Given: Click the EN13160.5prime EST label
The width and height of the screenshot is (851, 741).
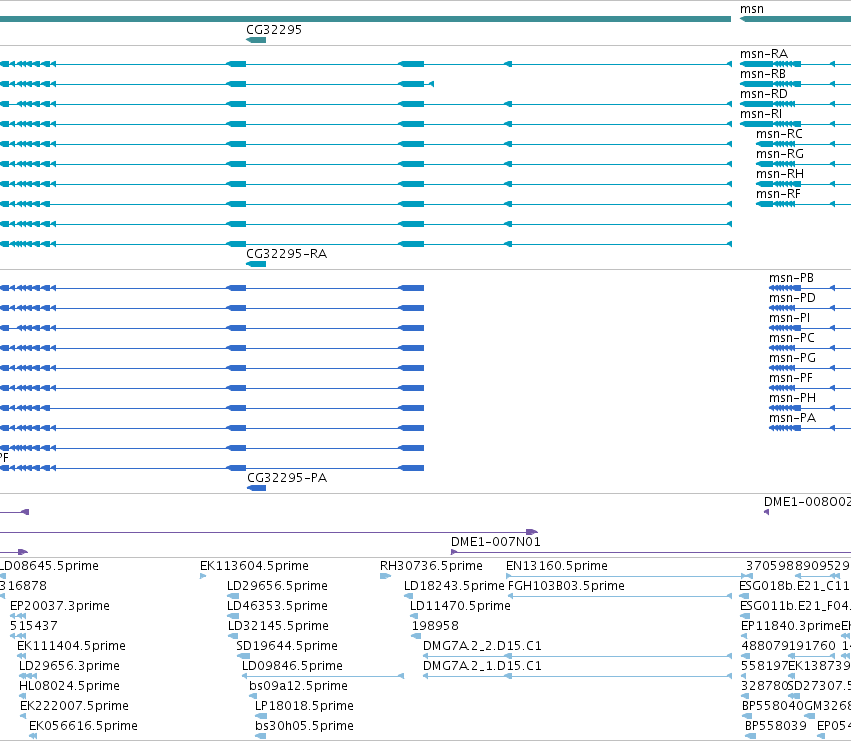Looking at the screenshot, I should [556, 566].
